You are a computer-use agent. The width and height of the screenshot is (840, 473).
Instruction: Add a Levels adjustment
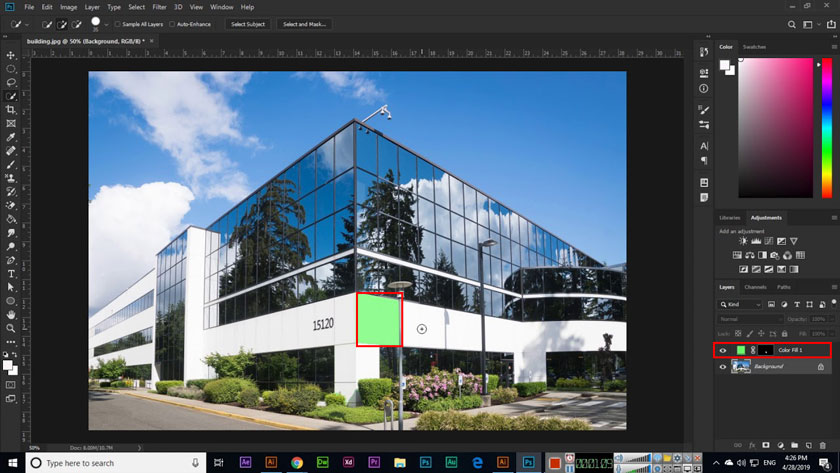click(756, 241)
